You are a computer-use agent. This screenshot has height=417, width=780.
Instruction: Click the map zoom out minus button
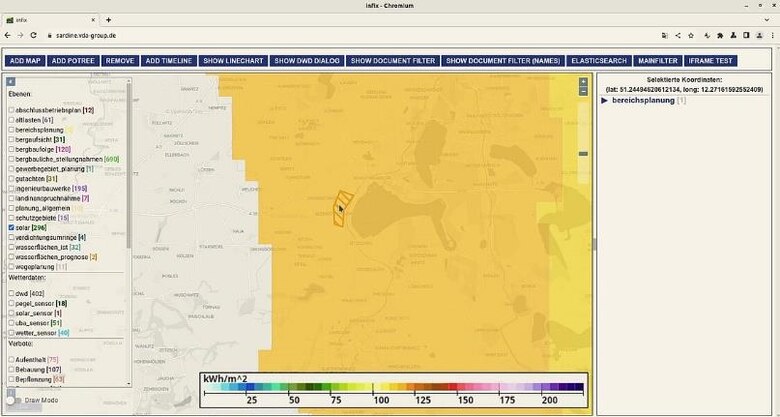pos(583,91)
